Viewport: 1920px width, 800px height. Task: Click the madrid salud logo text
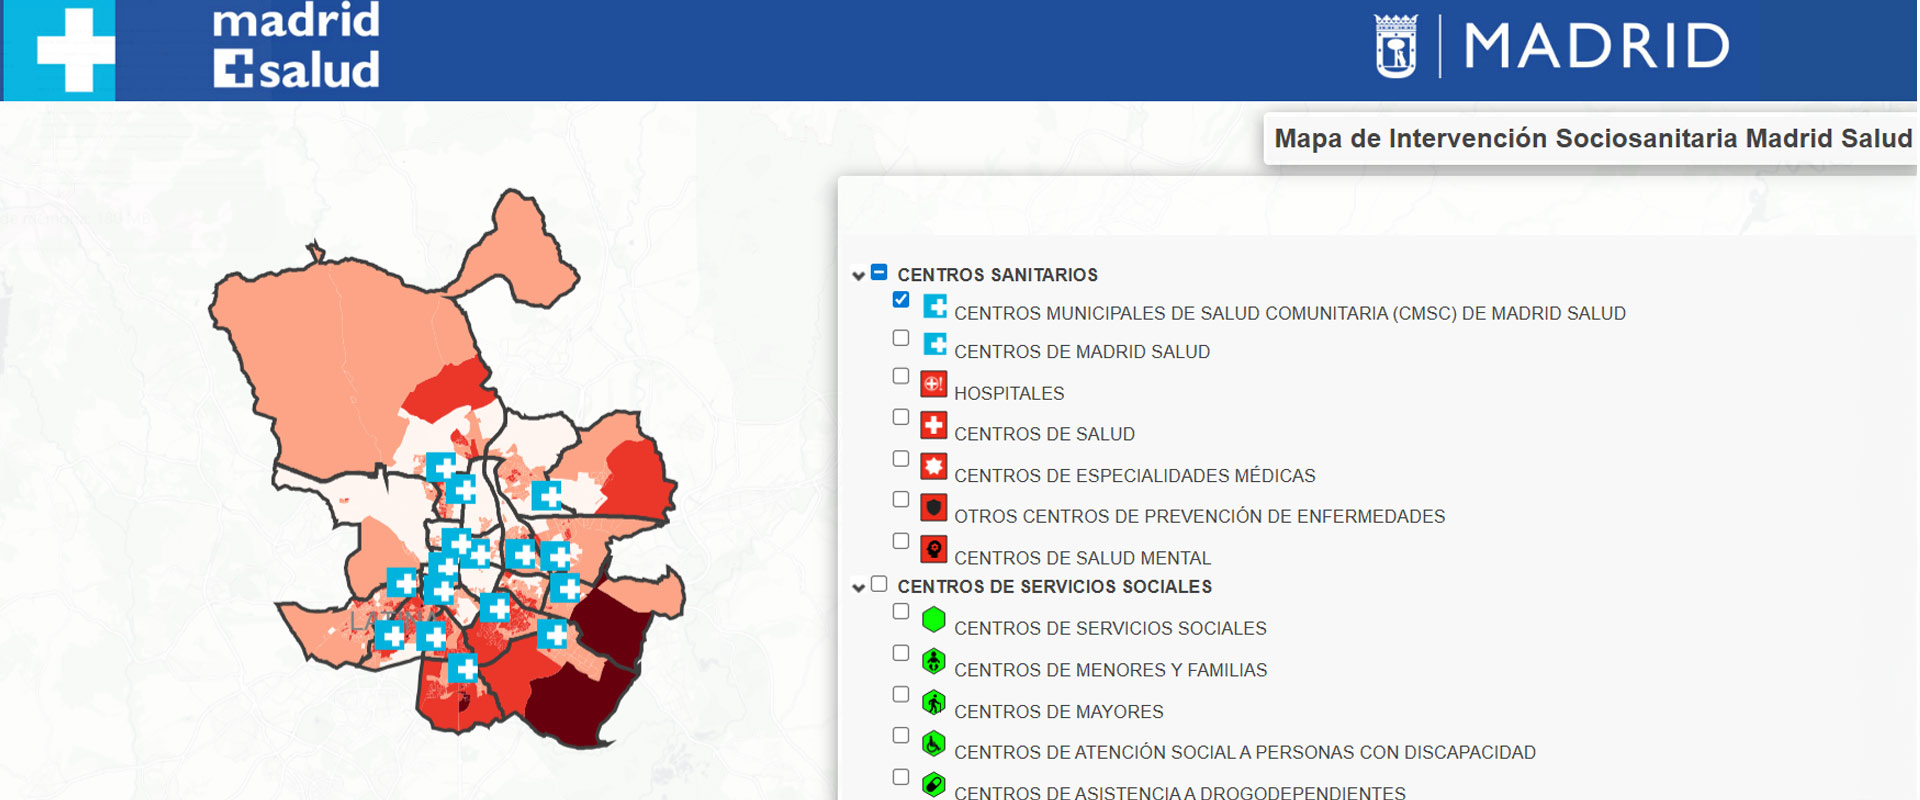pos(296,46)
